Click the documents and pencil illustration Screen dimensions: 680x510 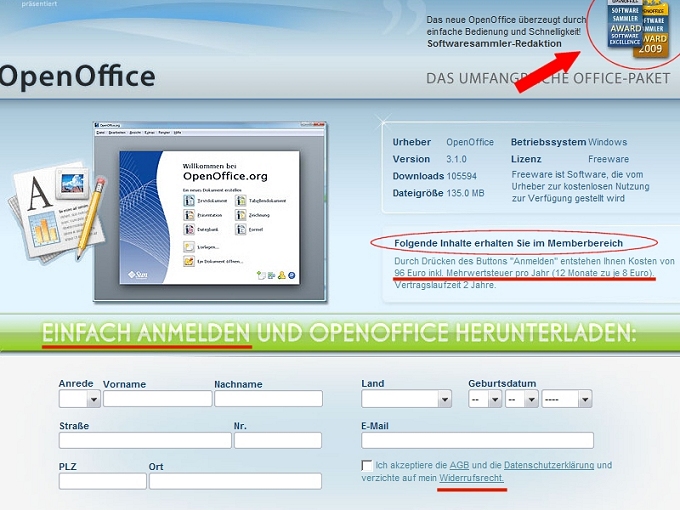point(56,213)
